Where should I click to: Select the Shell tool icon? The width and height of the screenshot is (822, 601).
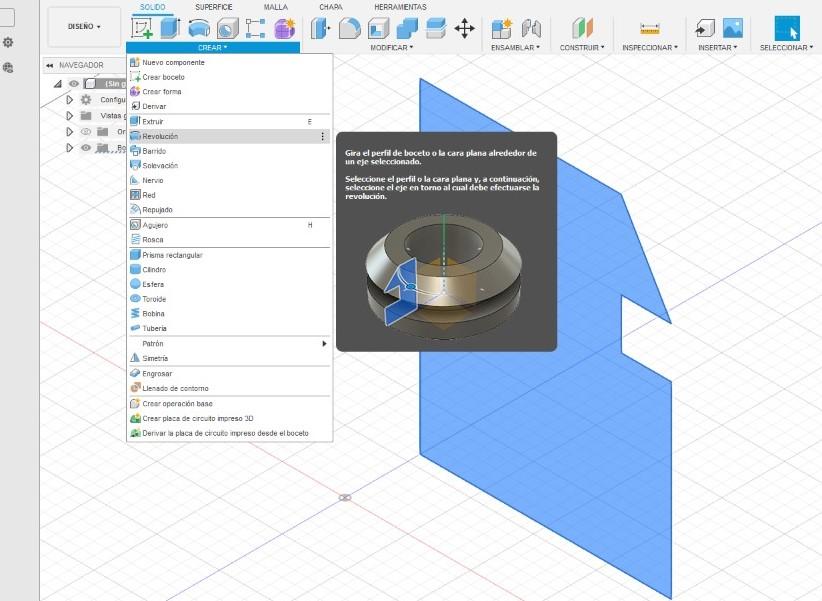tap(378, 28)
